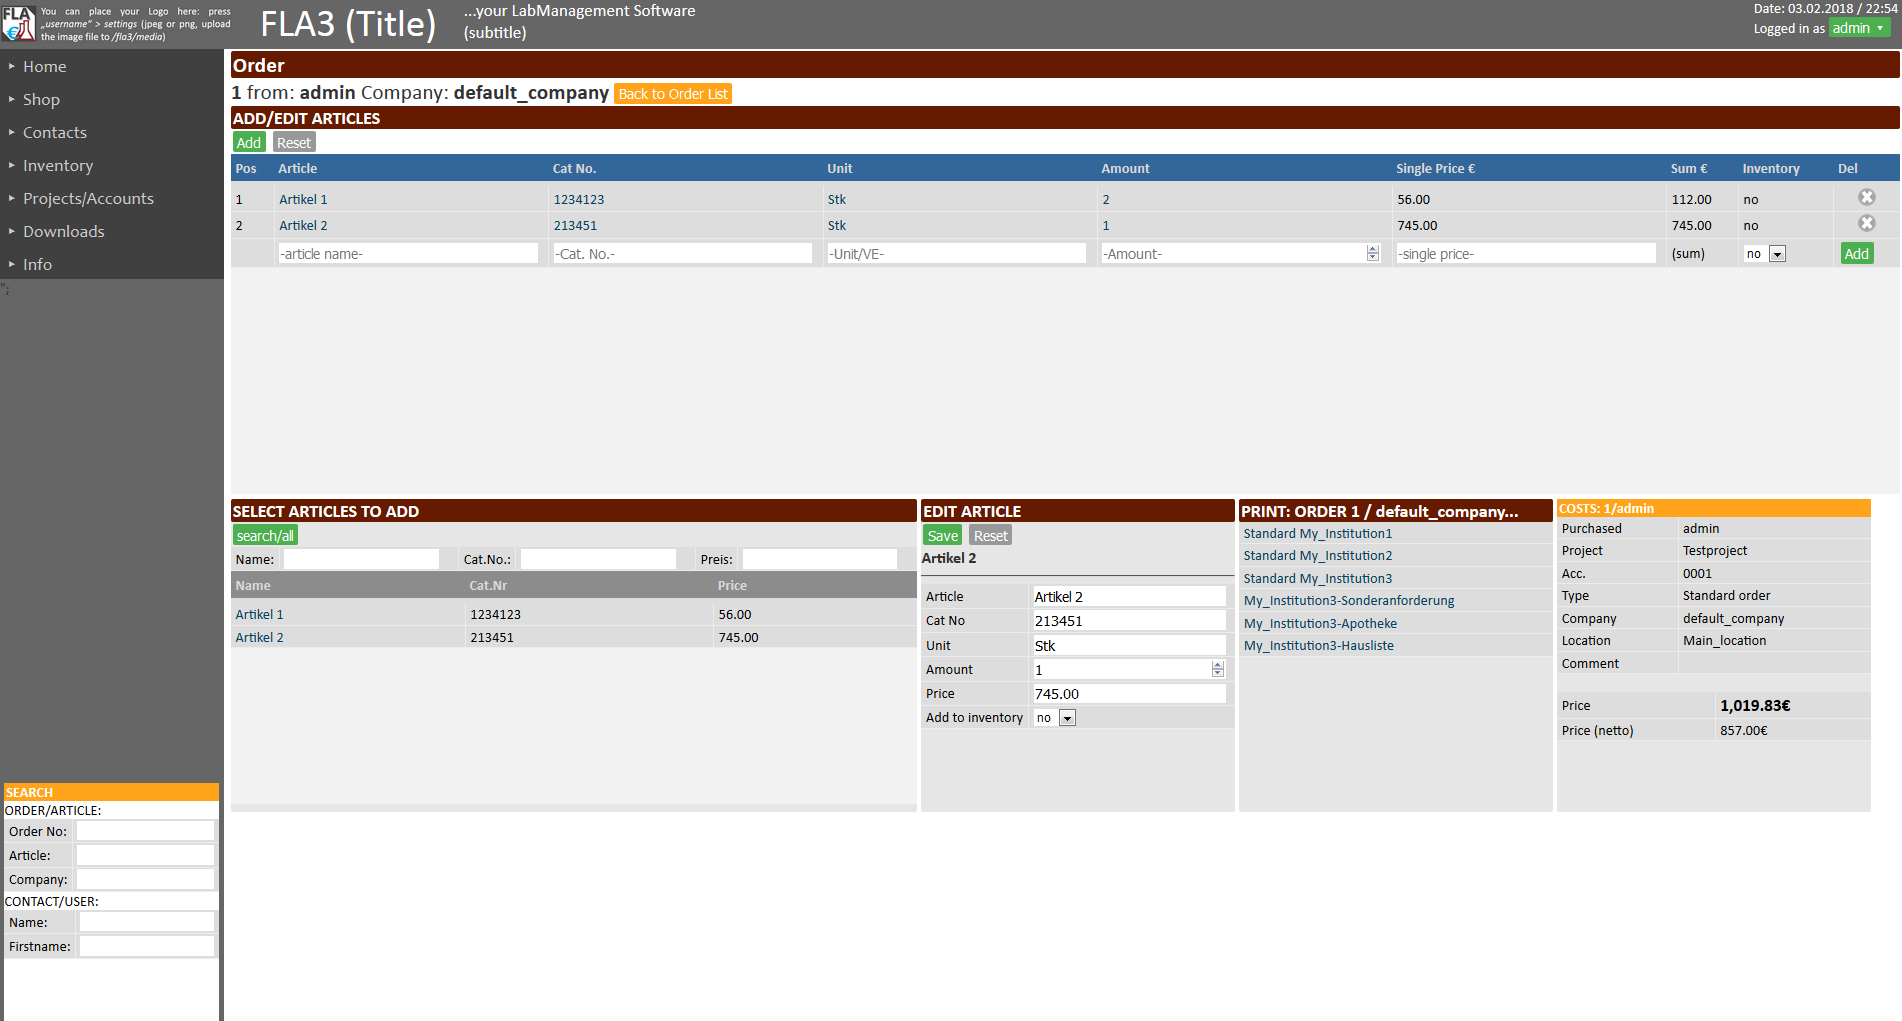The image size is (1902, 1021).
Task: Remove Artikel 2 row with its delete icon
Action: tap(1866, 223)
